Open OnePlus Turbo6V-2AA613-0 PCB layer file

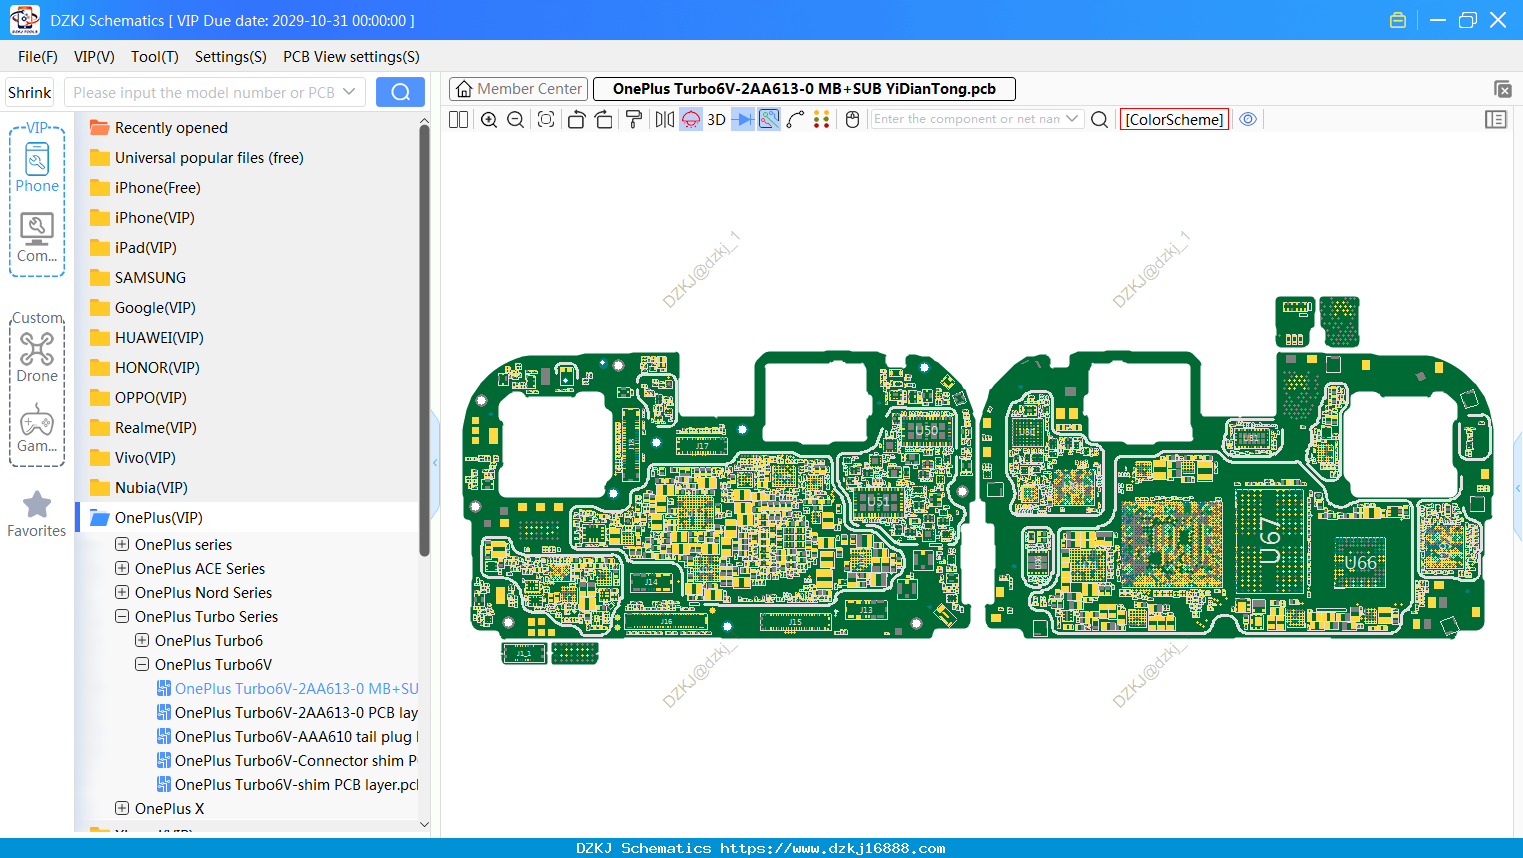tap(287, 712)
